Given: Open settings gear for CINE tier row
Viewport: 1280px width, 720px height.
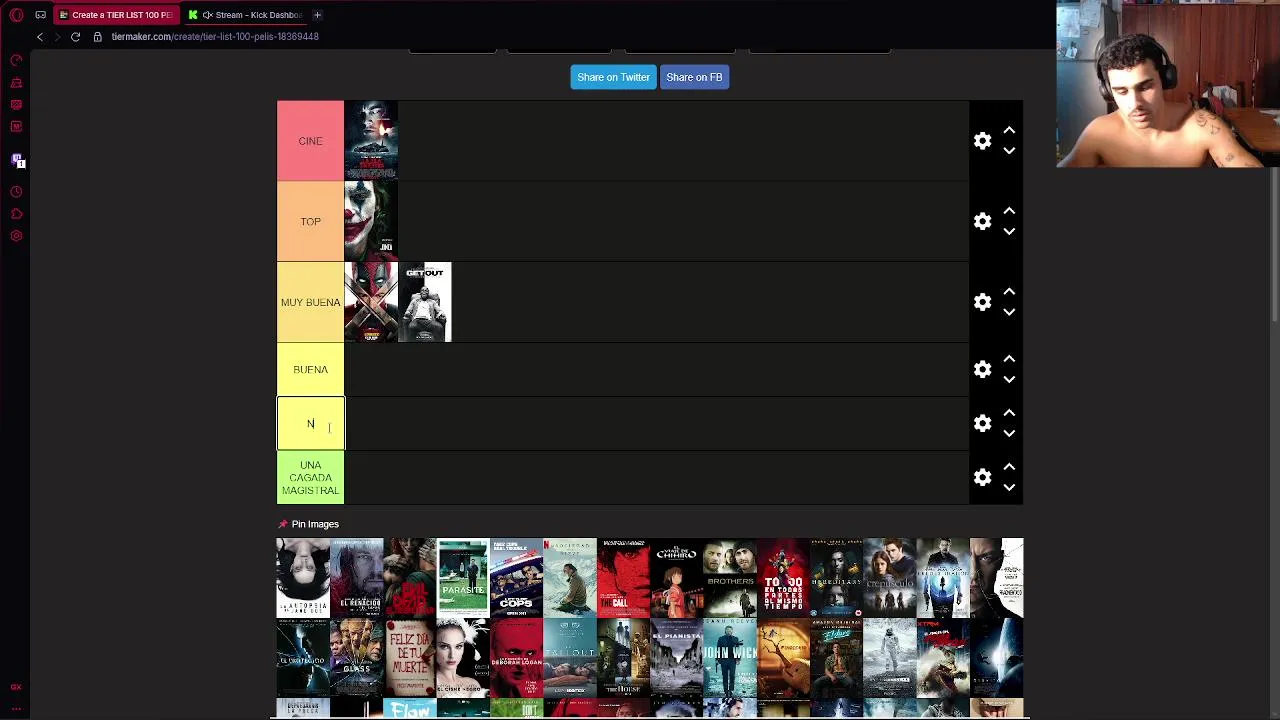Looking at the screenshot, I should [x=982, y=141].
